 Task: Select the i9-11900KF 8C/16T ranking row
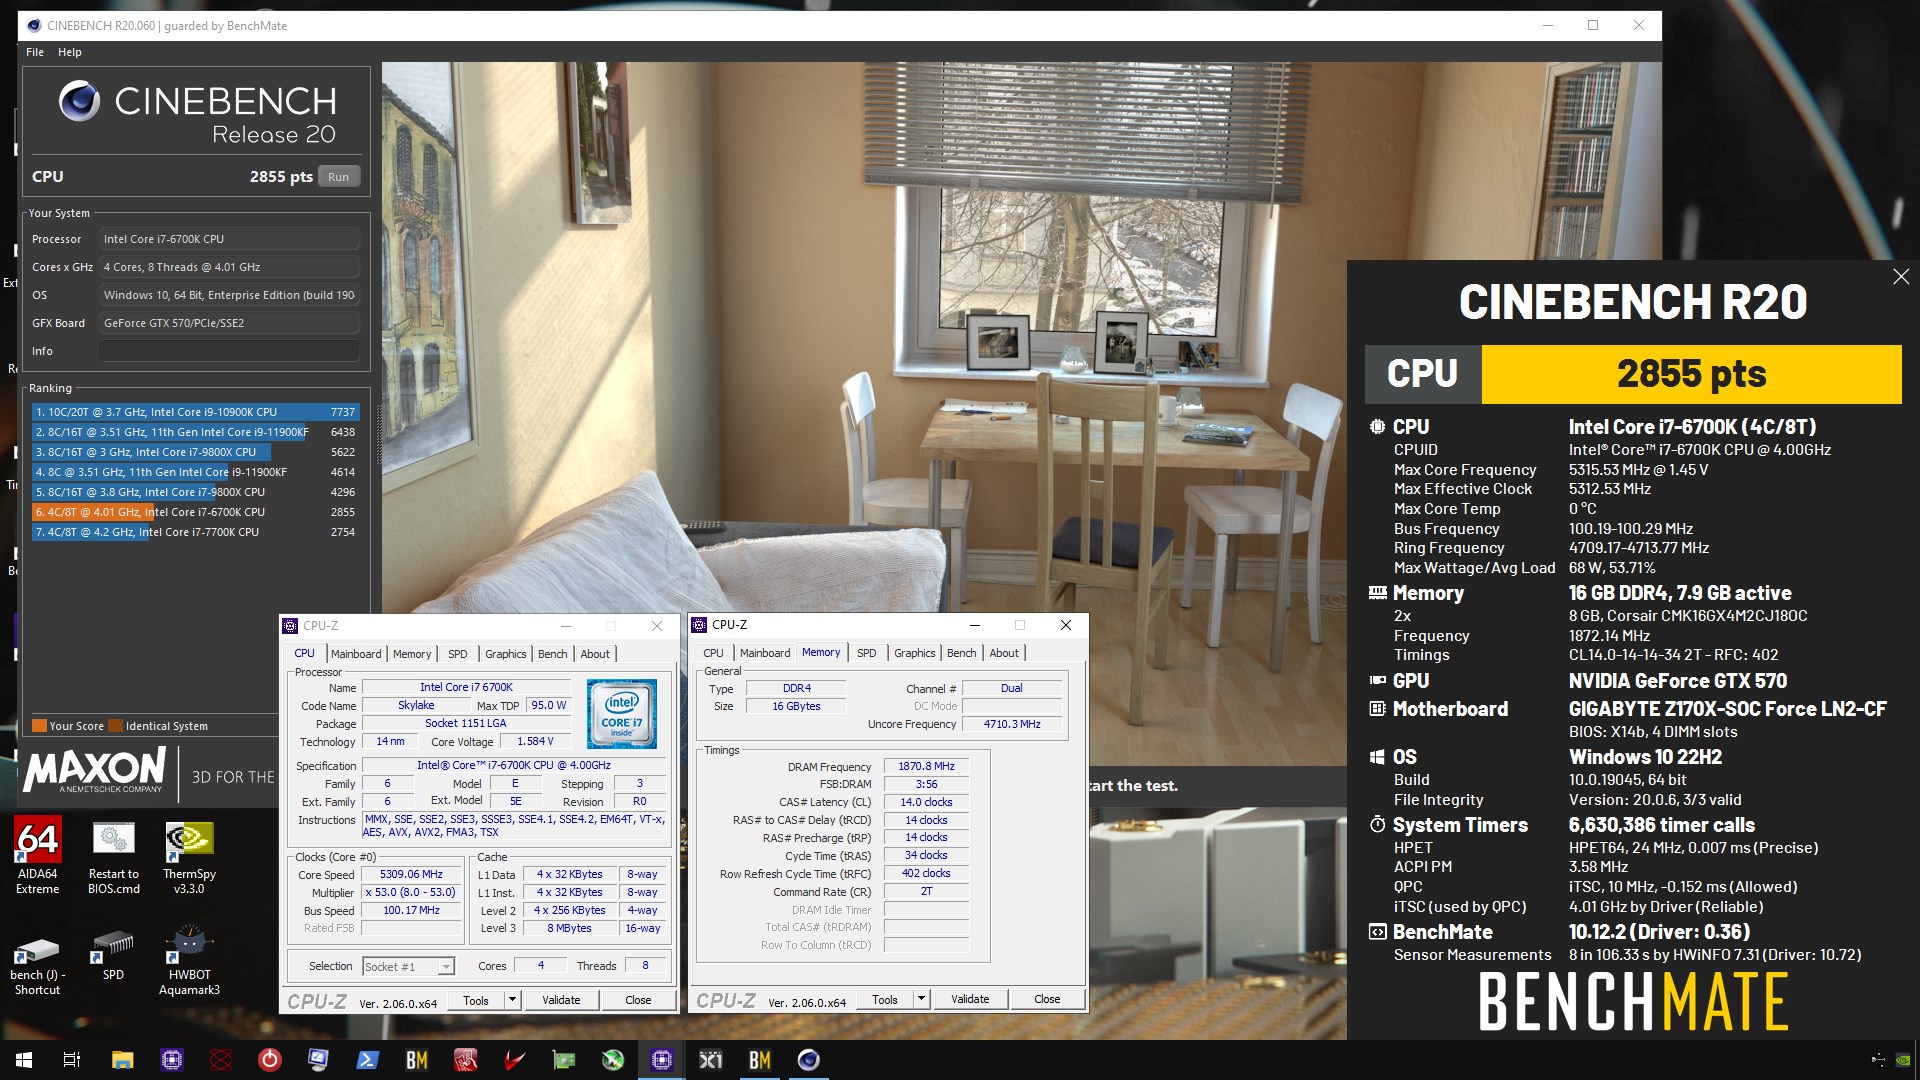coord(195,432)
